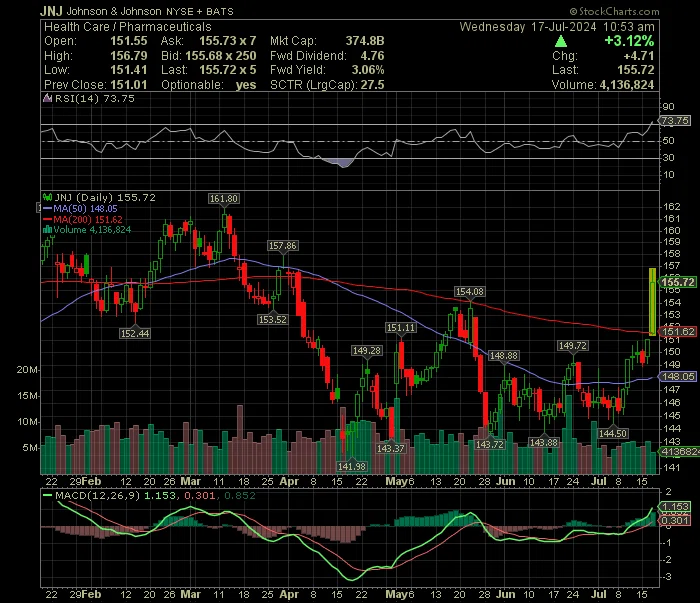Click the 153.52 price label
The height and width of the screenshot is (603, 700).
(x=272, y=320)
